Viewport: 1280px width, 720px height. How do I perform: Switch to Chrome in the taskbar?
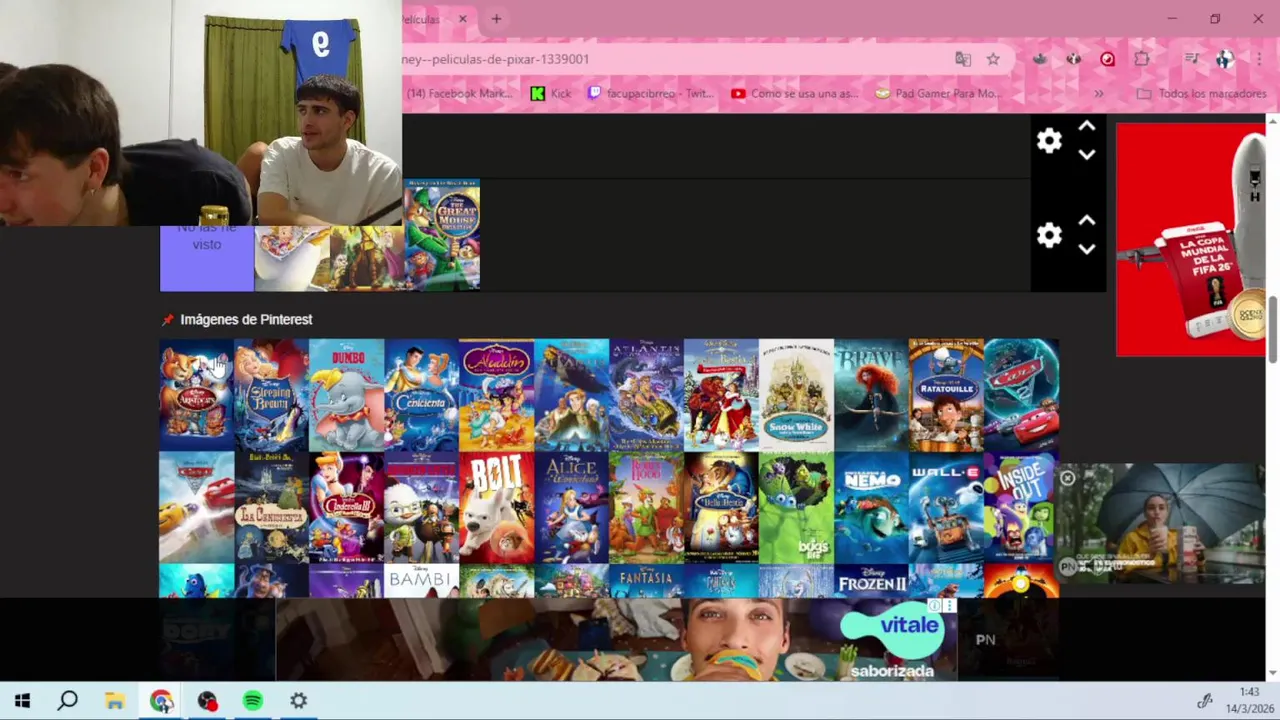pos(161,701)
